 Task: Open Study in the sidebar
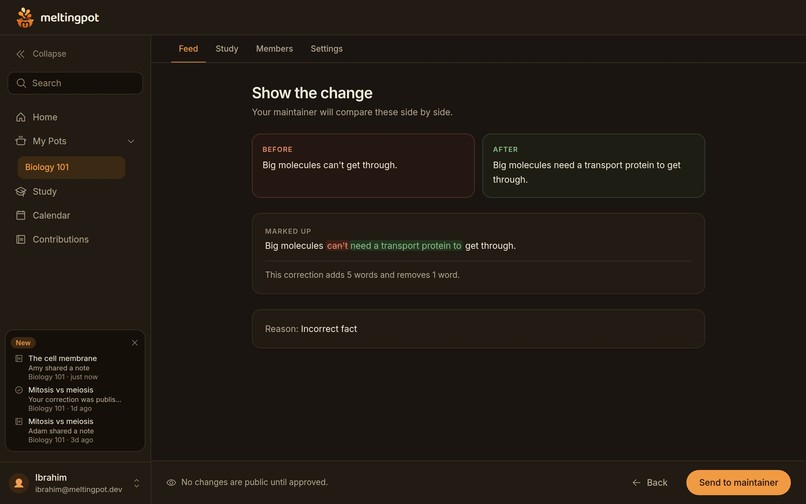75,191
